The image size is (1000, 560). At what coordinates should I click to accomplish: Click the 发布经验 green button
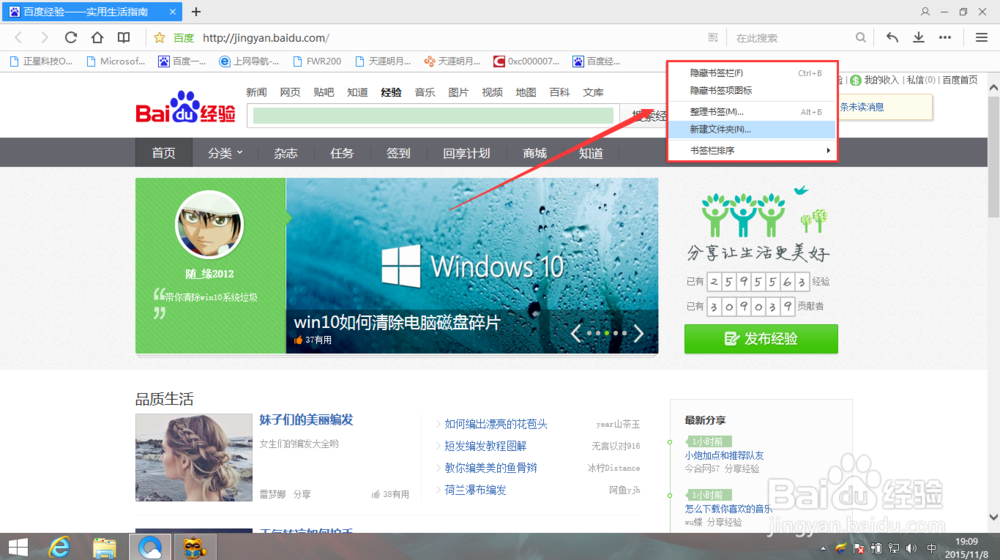click(761, 339)
